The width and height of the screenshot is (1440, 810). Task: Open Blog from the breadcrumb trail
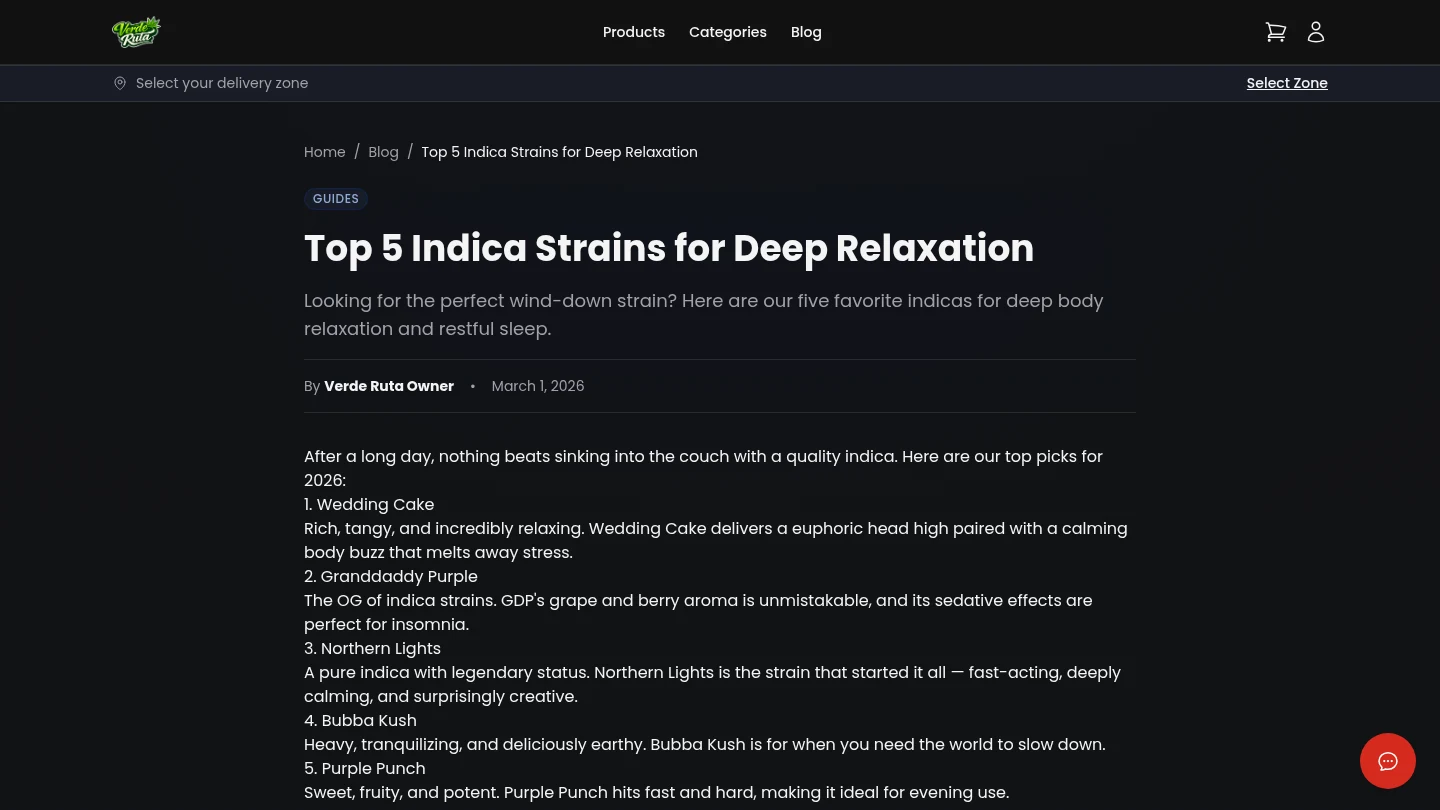(x=383, y=152)
